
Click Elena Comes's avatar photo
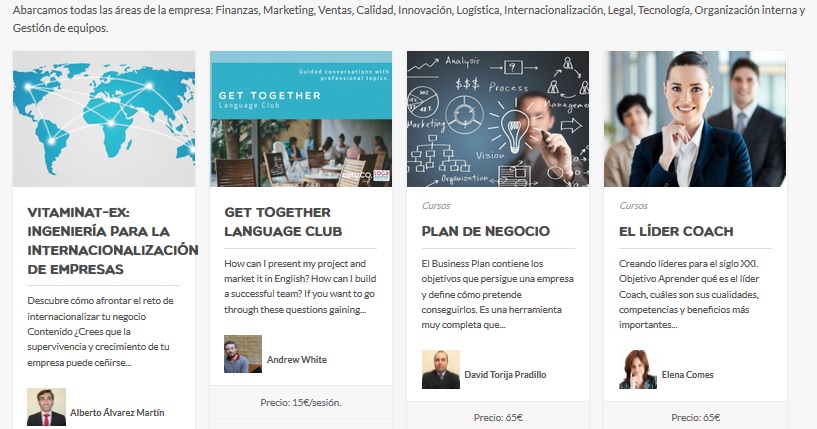click(638, 370)
